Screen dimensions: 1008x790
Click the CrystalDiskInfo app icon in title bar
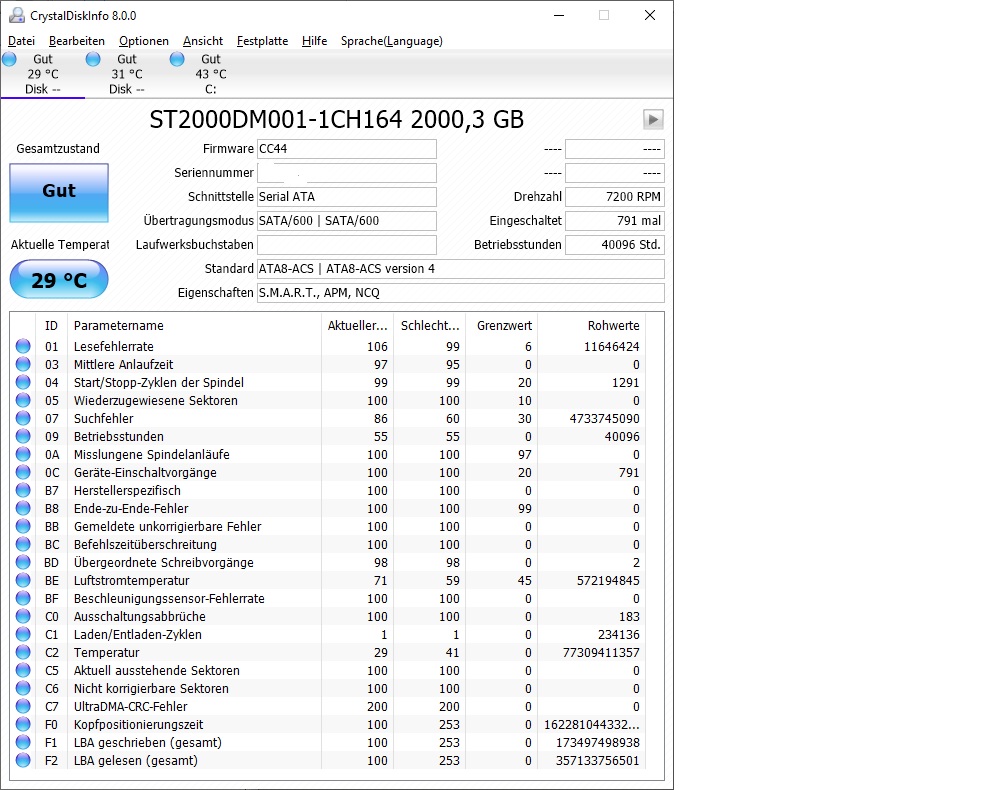pos(17,15)
